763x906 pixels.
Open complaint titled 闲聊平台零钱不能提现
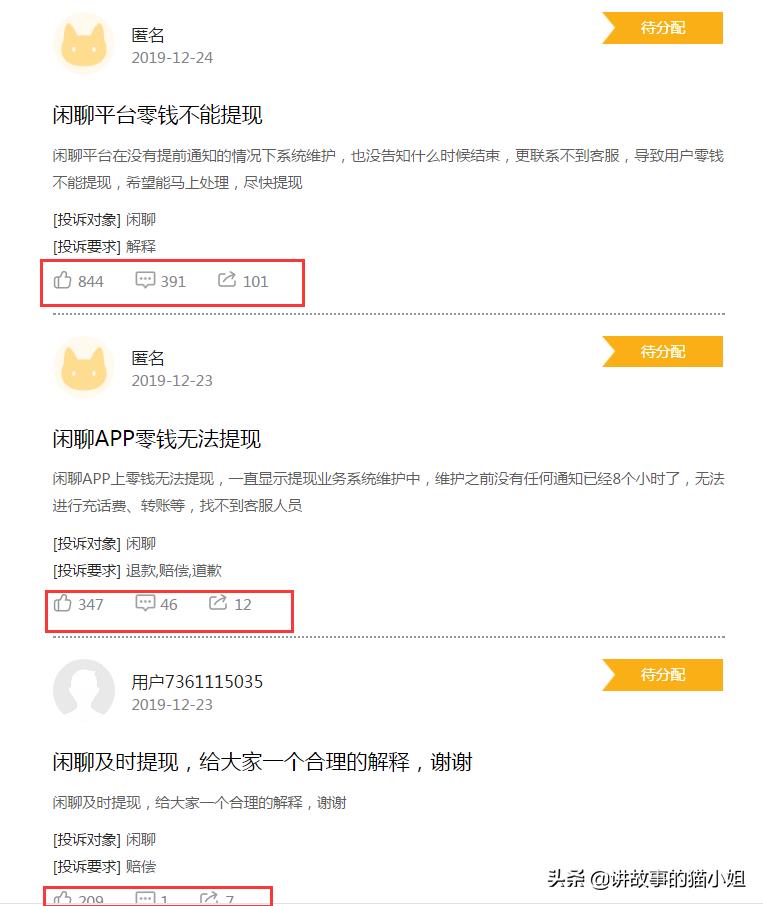pos(157,115)
